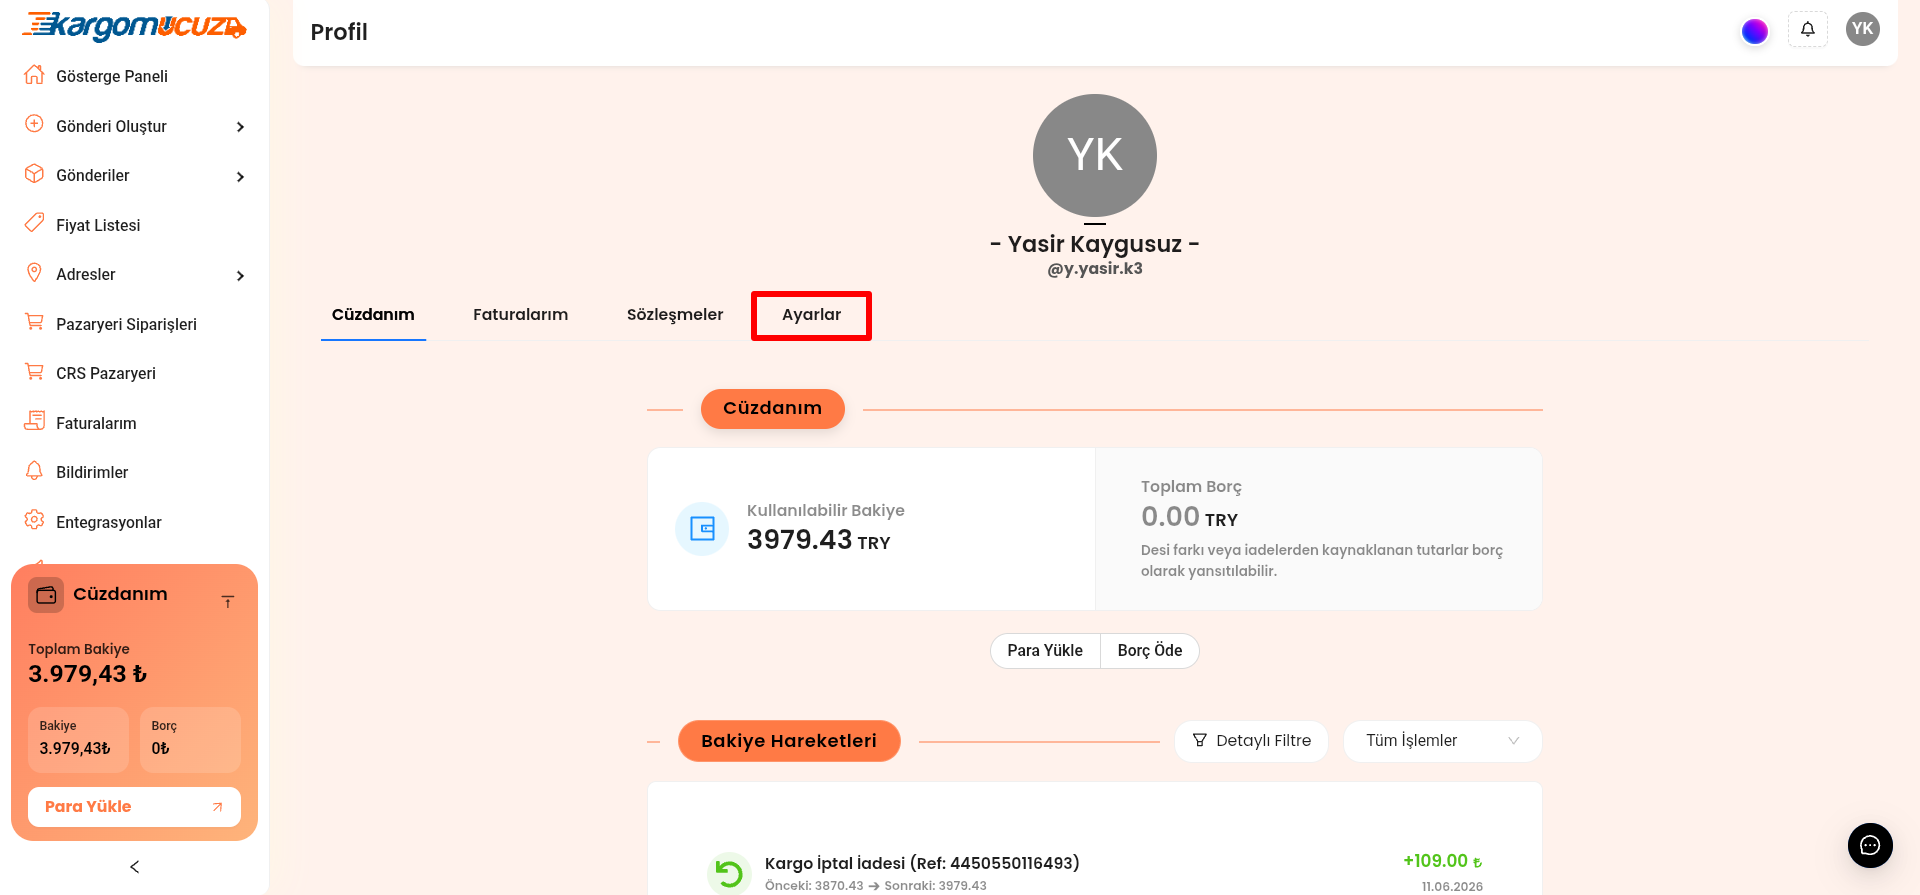Expand the Adresler submenu
Screen dimensions: 1920x895
point(134,275)
